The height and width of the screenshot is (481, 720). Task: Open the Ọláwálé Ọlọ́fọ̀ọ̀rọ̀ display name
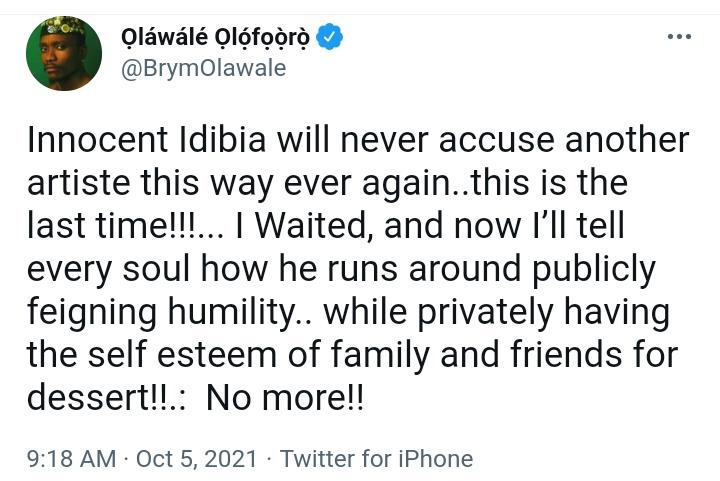click(x=215, y=38)
